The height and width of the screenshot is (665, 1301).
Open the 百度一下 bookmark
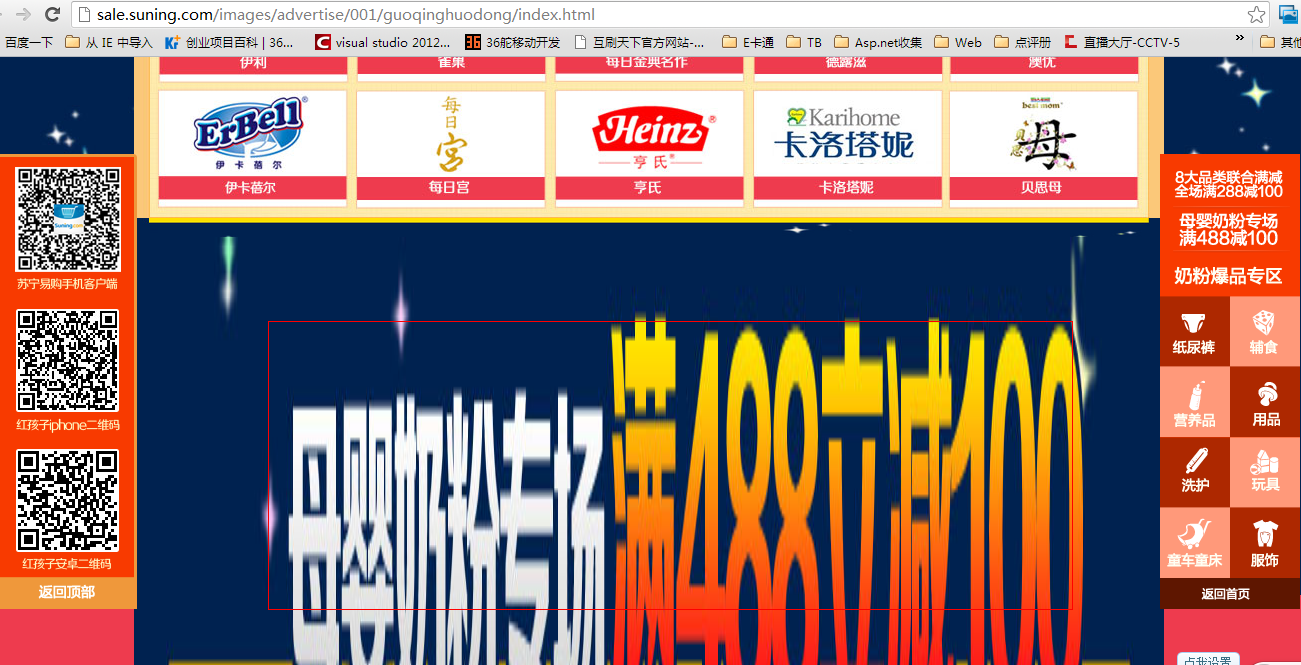(x=29, y=42)
